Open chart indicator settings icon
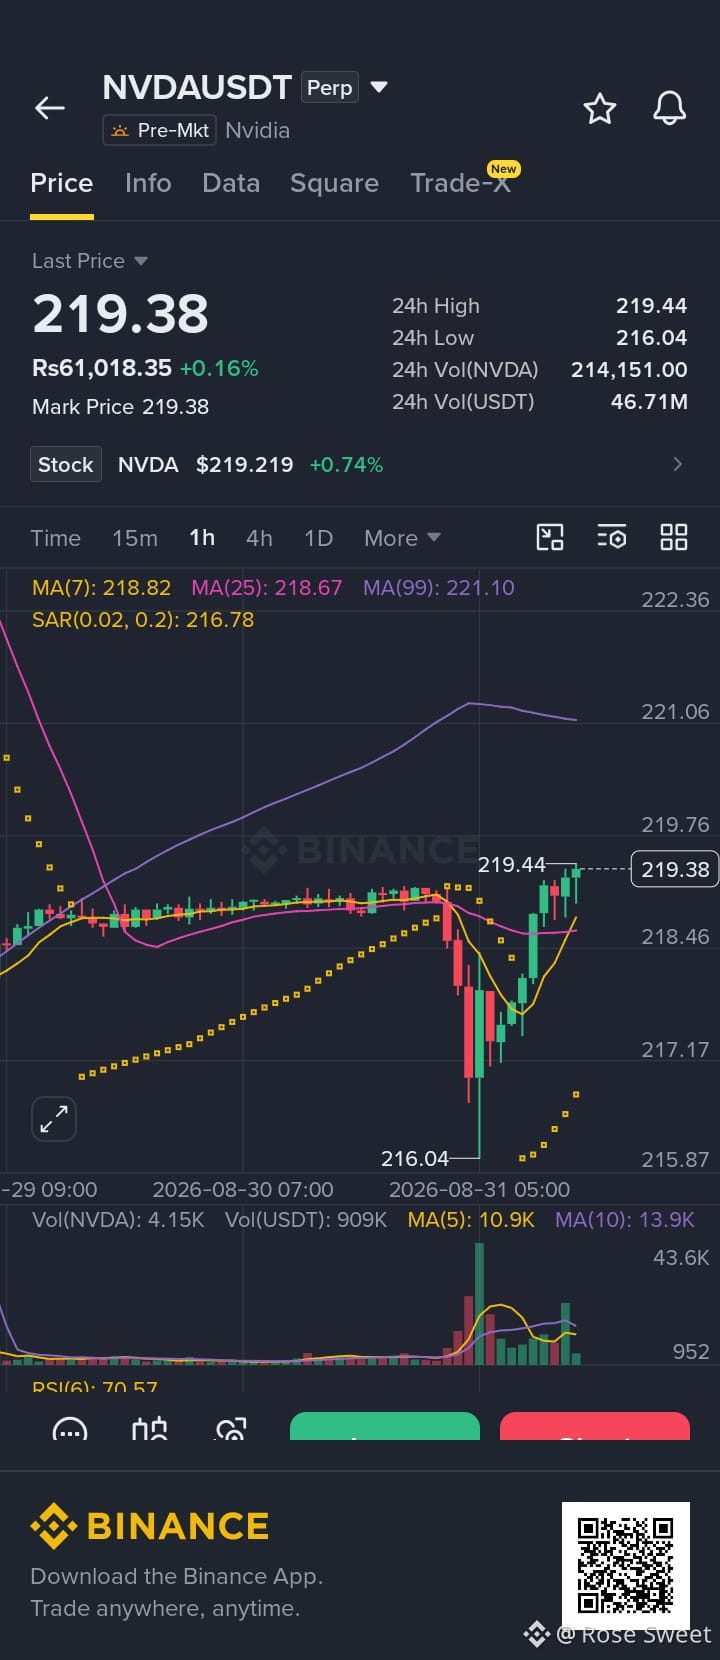720x1660 pixels. coord(612,537)
